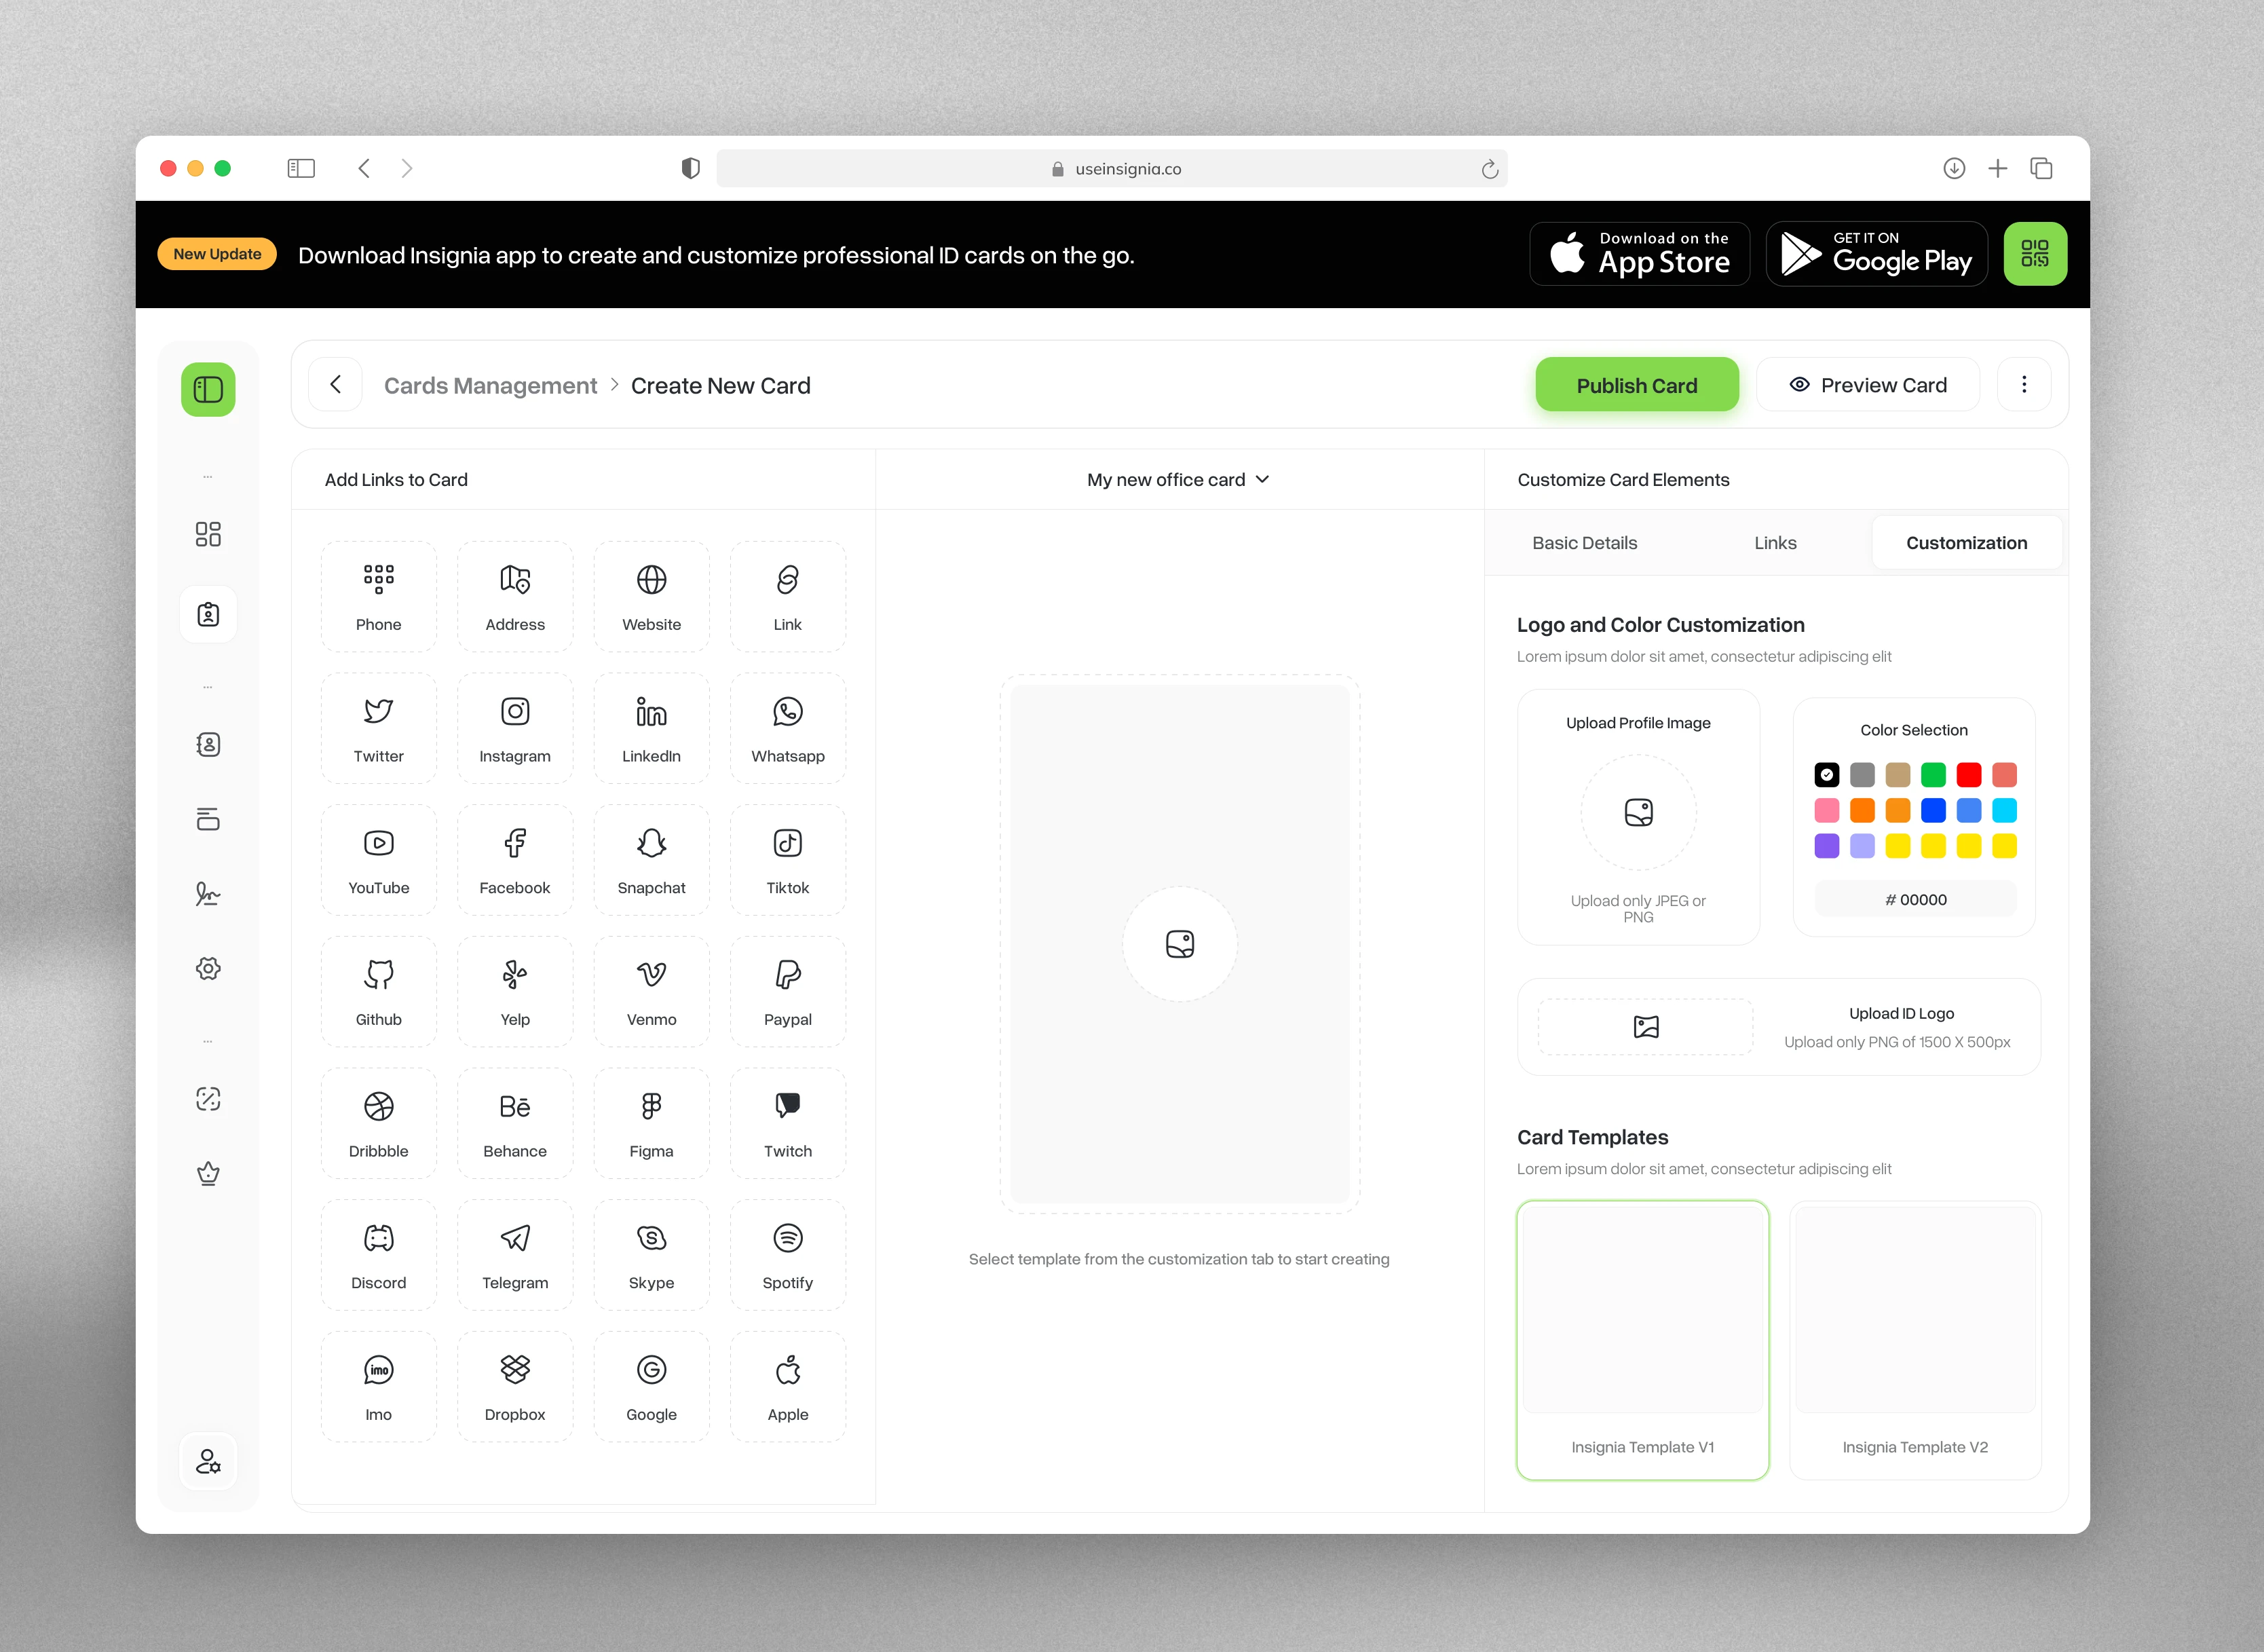Screen dimensions: 2264x1652
Task: Add a Whatsapp link to card
Action: click(x=787, y=728)
